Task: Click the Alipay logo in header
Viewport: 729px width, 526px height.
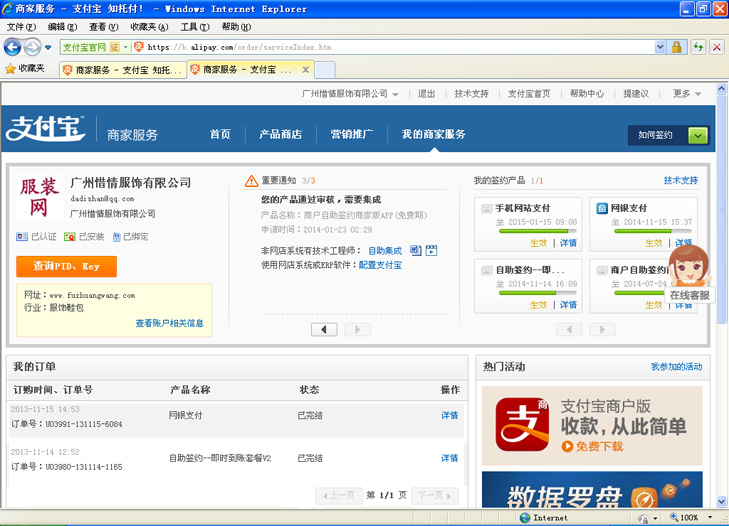Action: coord(47,131)
